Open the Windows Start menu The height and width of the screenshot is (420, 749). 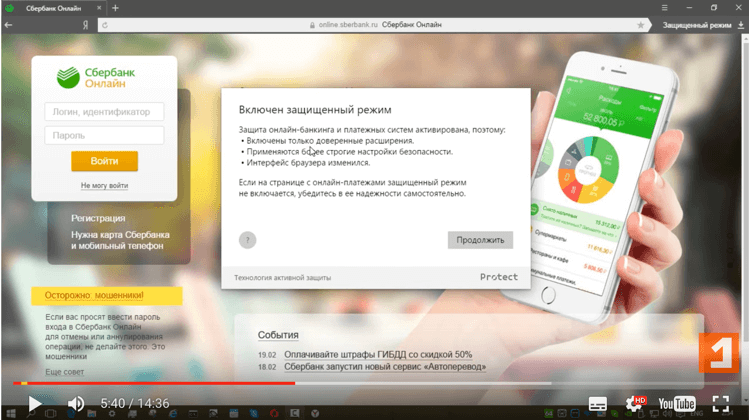[x=11, y=413]
